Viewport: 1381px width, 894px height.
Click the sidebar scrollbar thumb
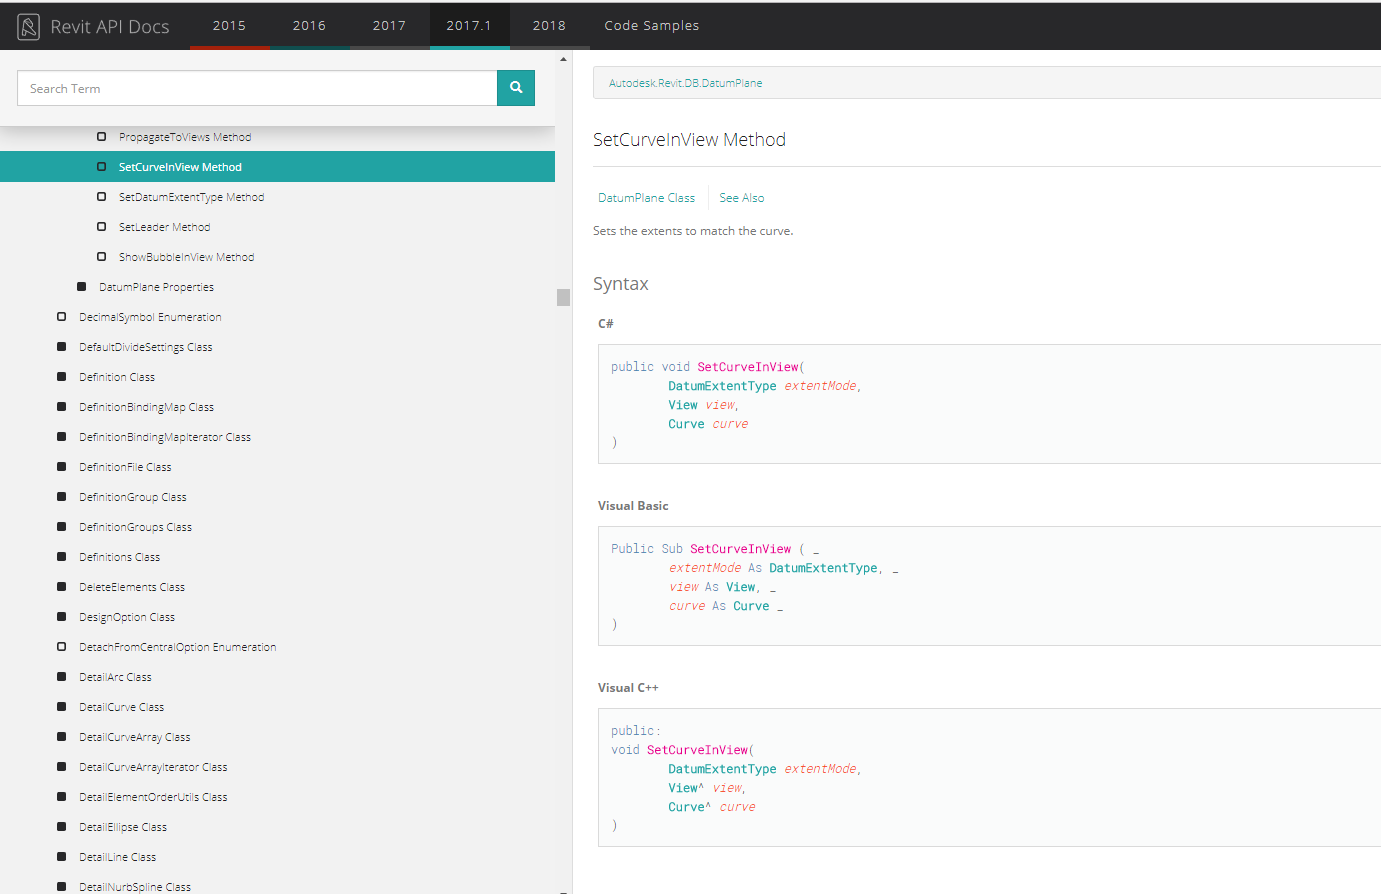tap(563, 297)
